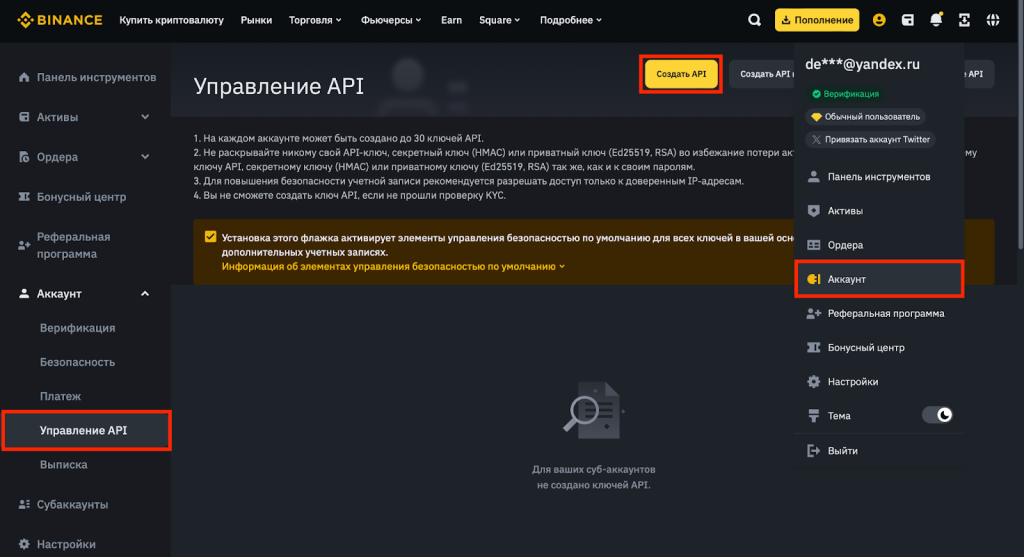Select Выйти to log out
The height and width of the screenshot is (557, 1024).
[879, 451]
